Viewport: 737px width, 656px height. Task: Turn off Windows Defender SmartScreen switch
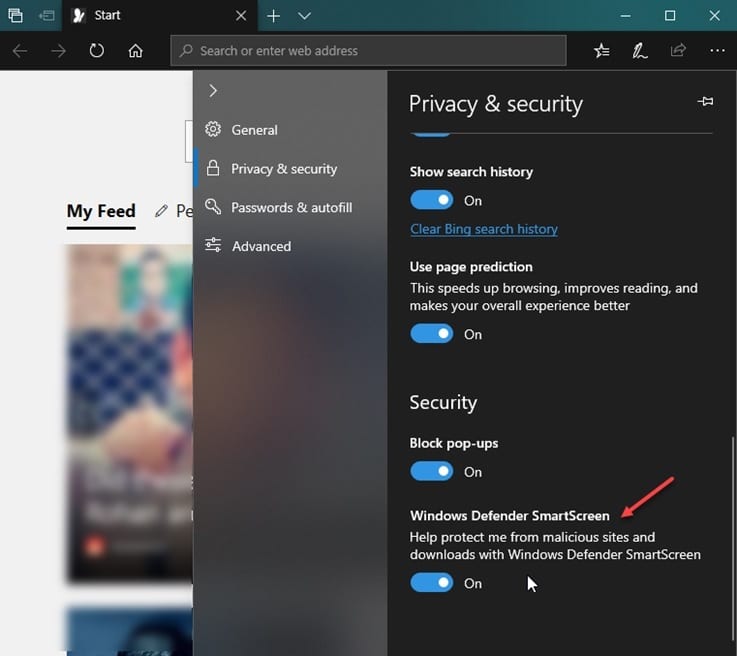[x=431, y=583]
